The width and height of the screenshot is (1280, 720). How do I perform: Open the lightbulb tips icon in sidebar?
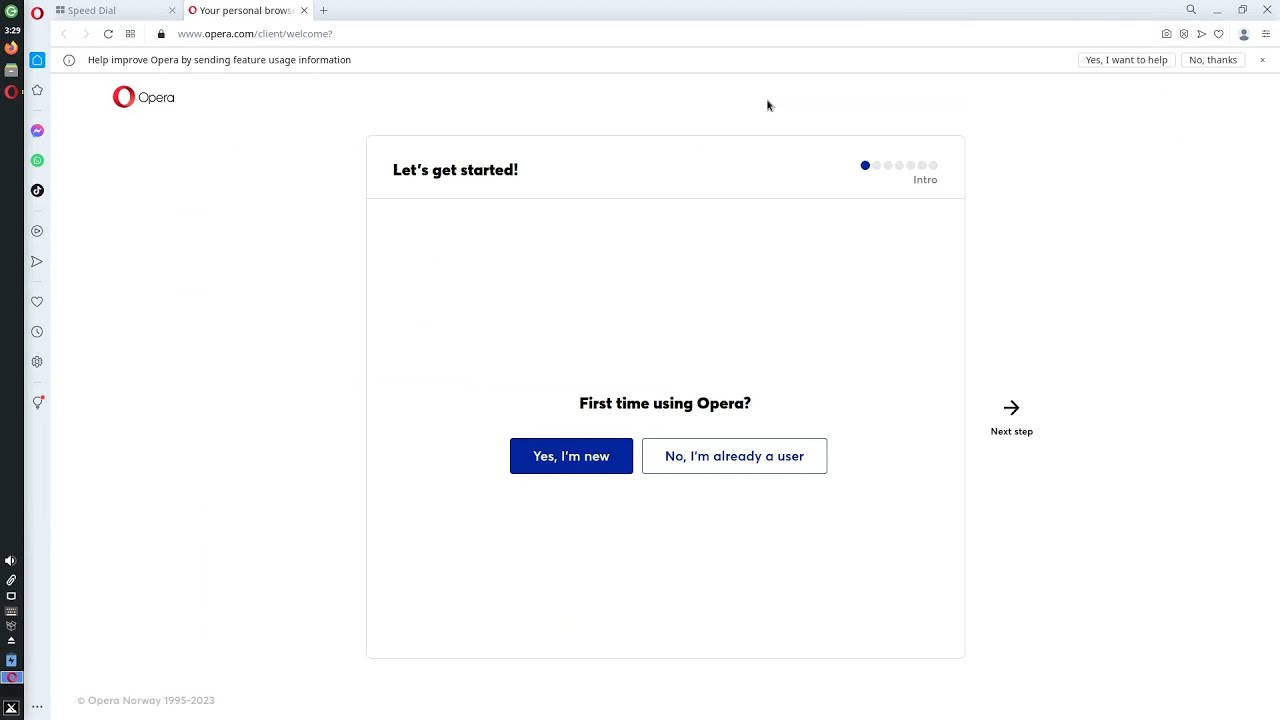(x=37, y=403)
